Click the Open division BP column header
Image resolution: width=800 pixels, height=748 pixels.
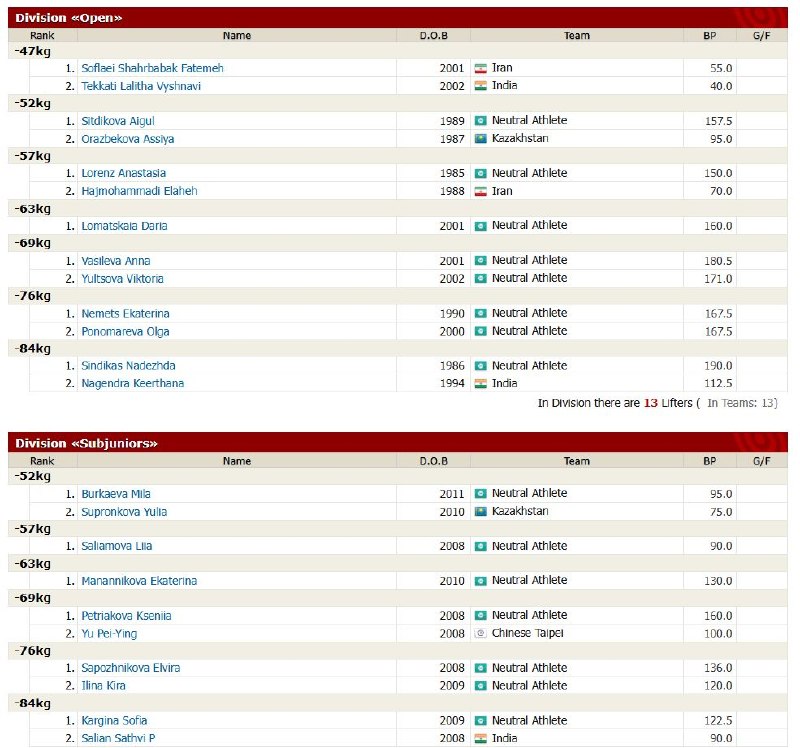coord(710,36)
